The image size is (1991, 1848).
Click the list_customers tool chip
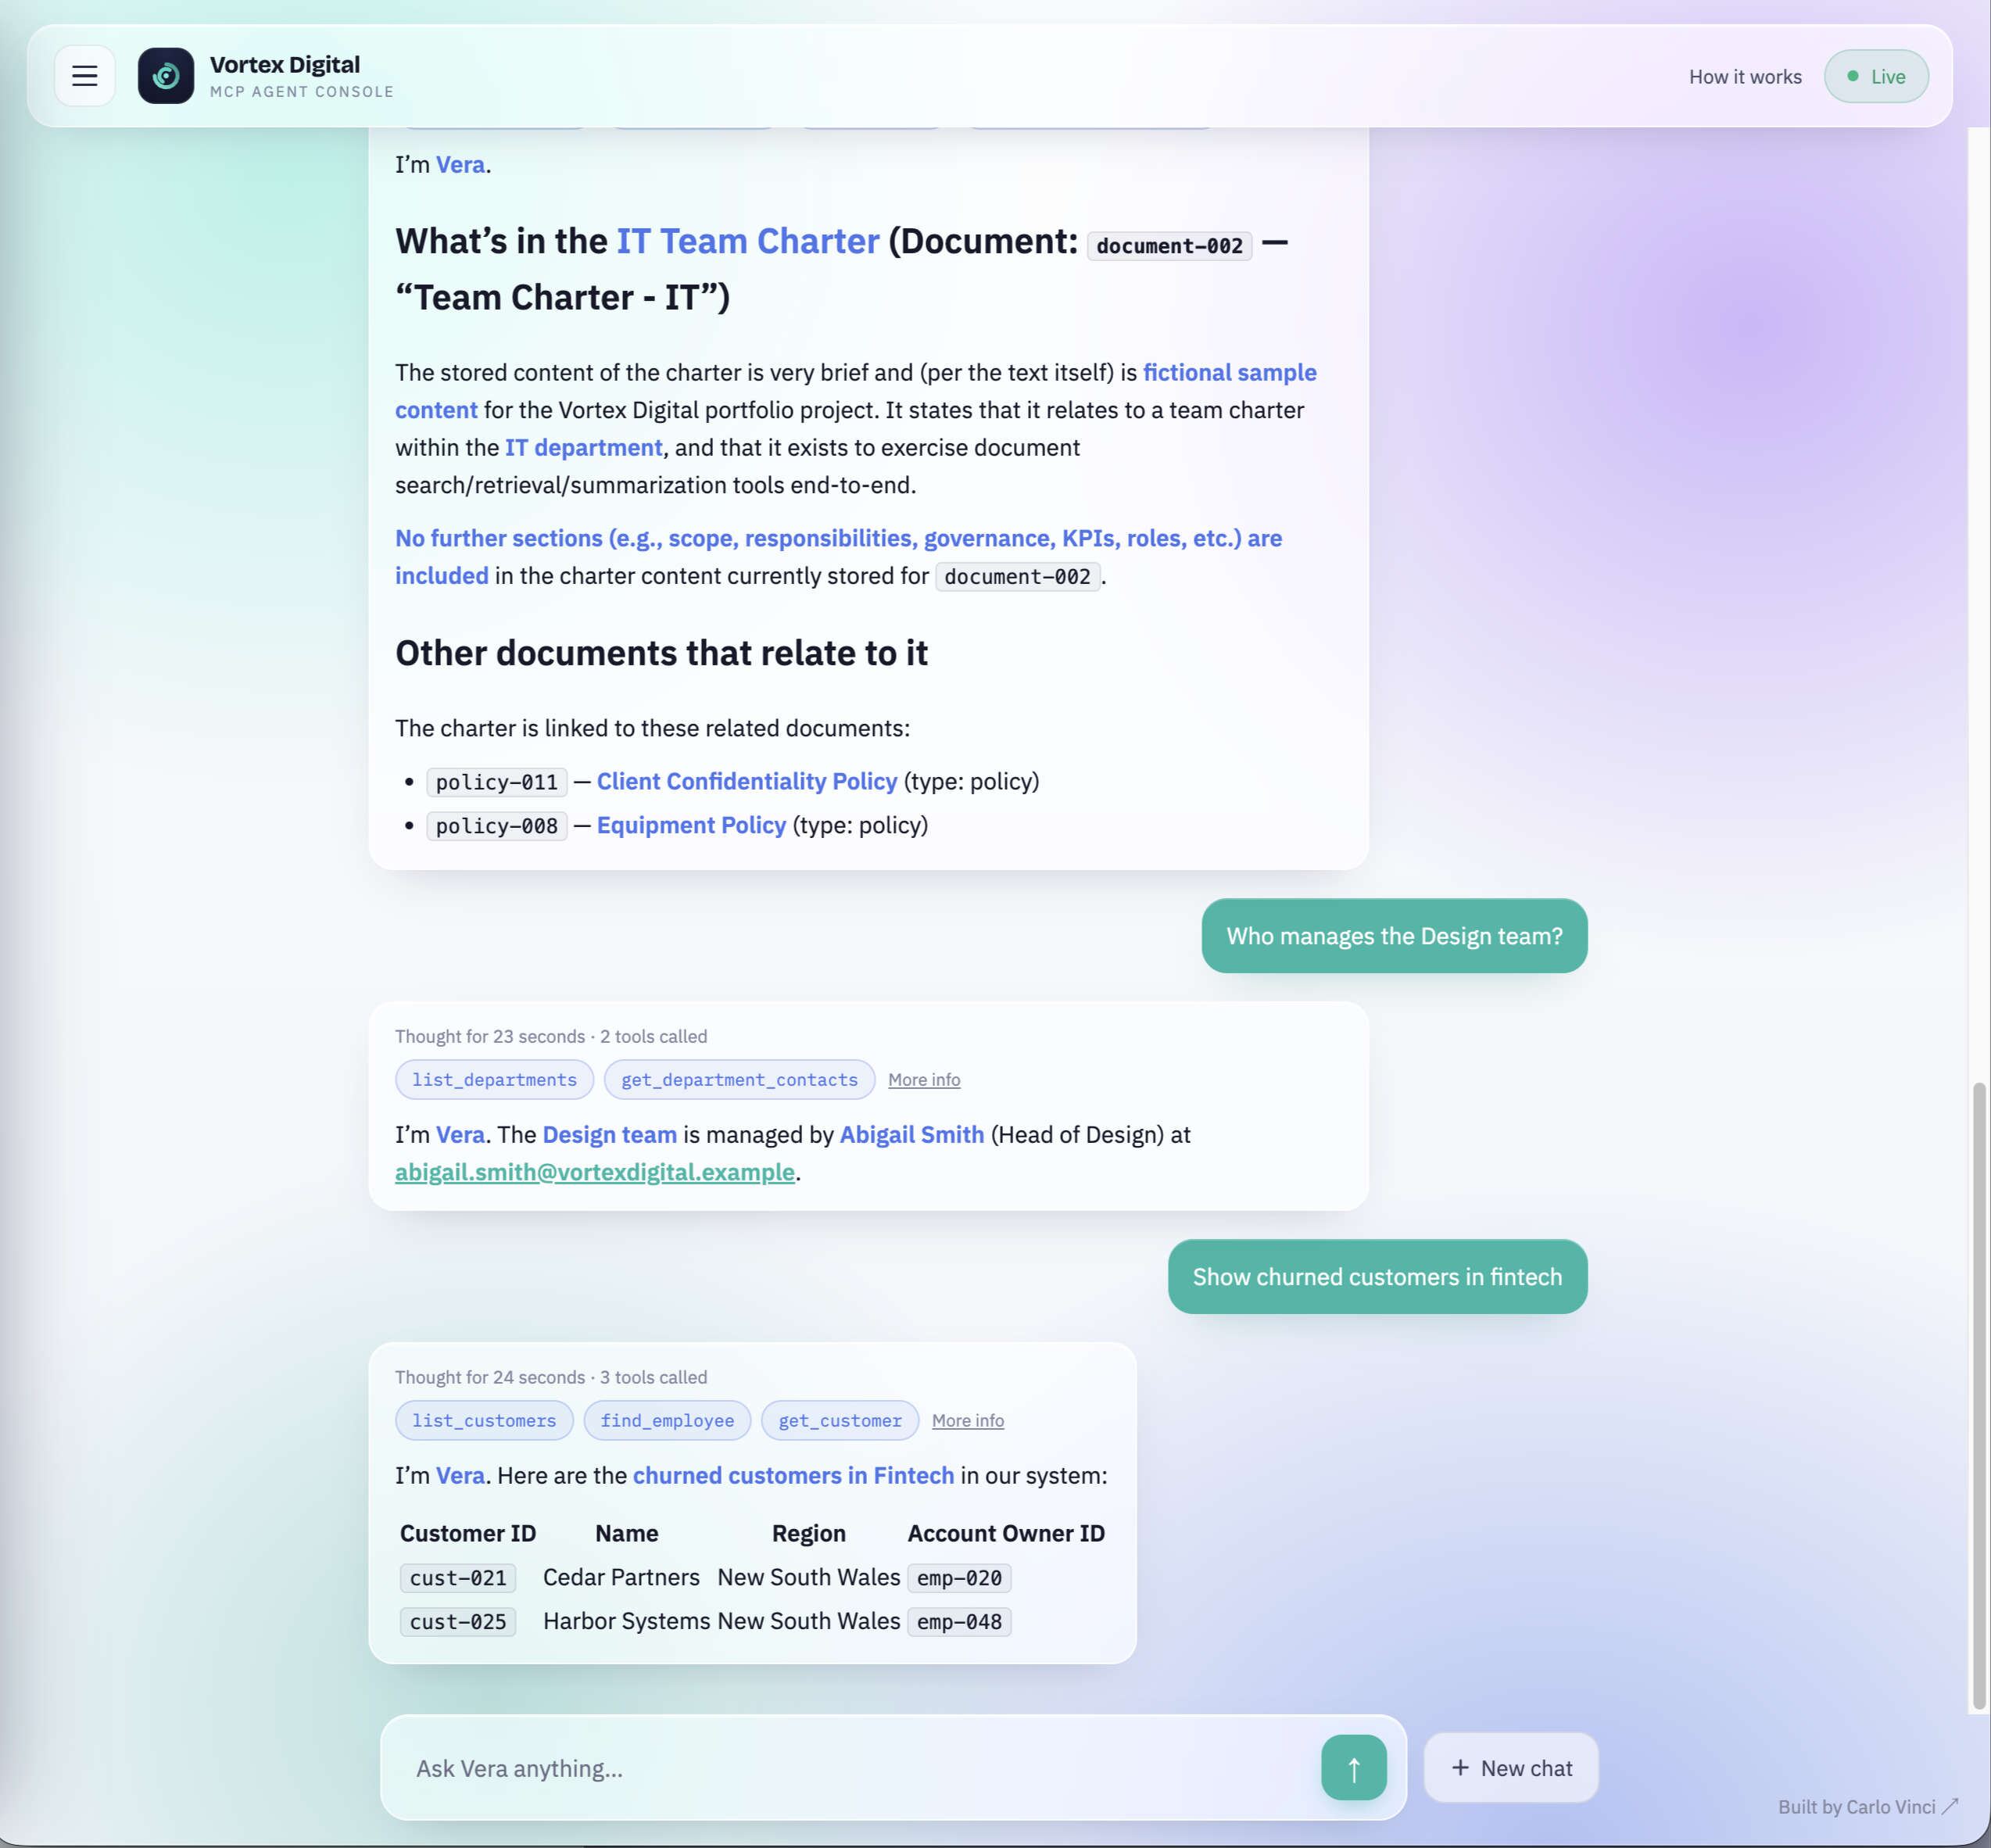click(x=484, y=1420)
